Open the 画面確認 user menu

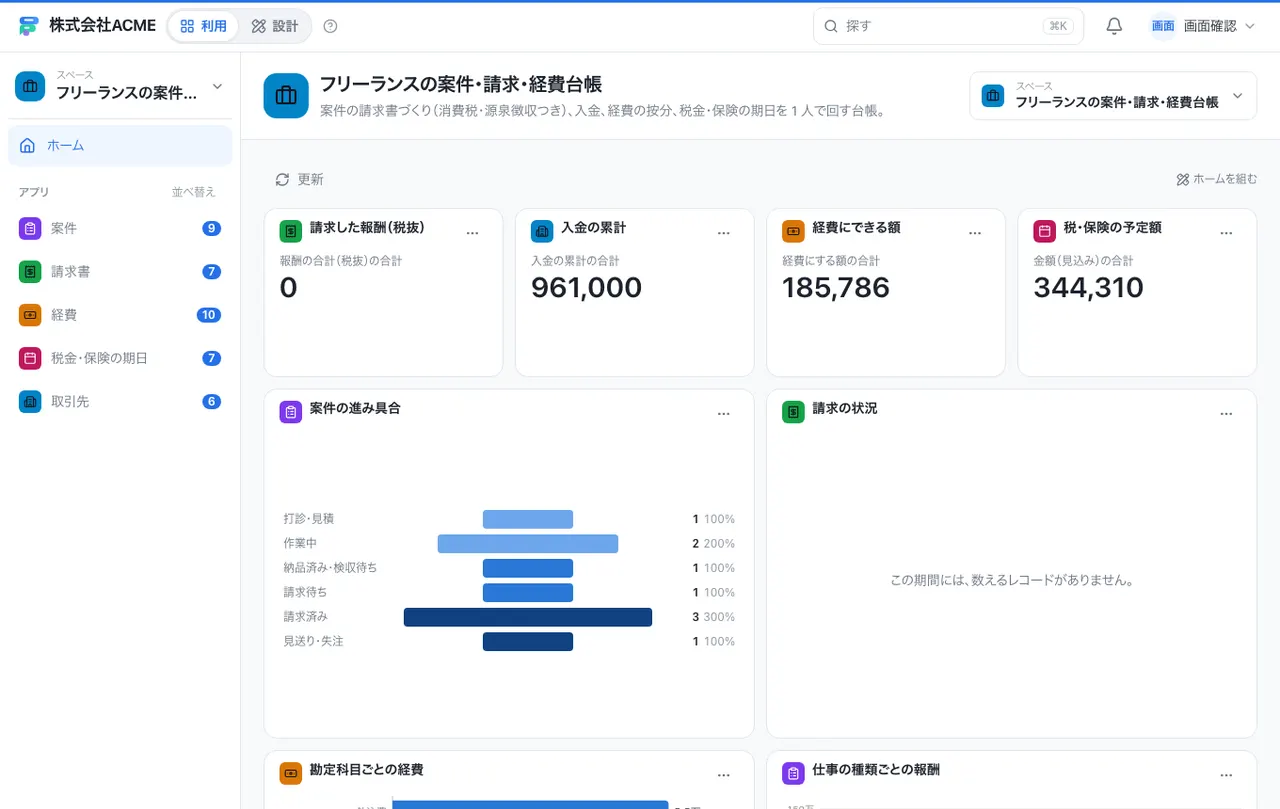click(x=1203, y=26)
